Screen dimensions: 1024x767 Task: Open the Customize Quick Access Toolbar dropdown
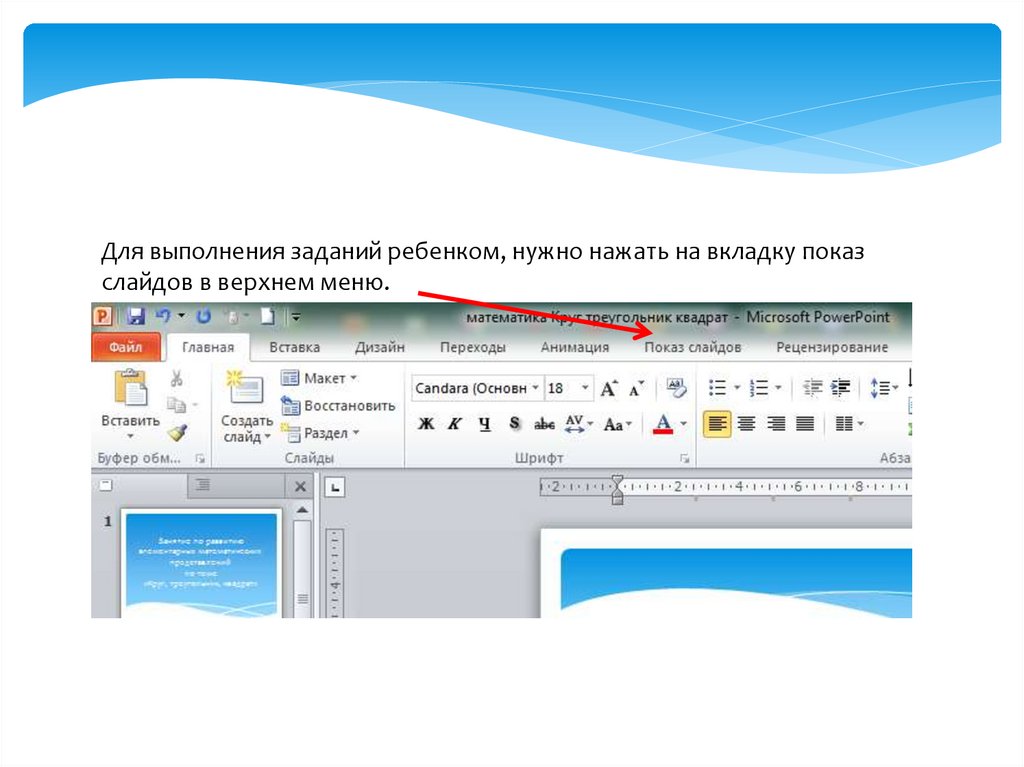pyautogui.click(x=296, y=318)
